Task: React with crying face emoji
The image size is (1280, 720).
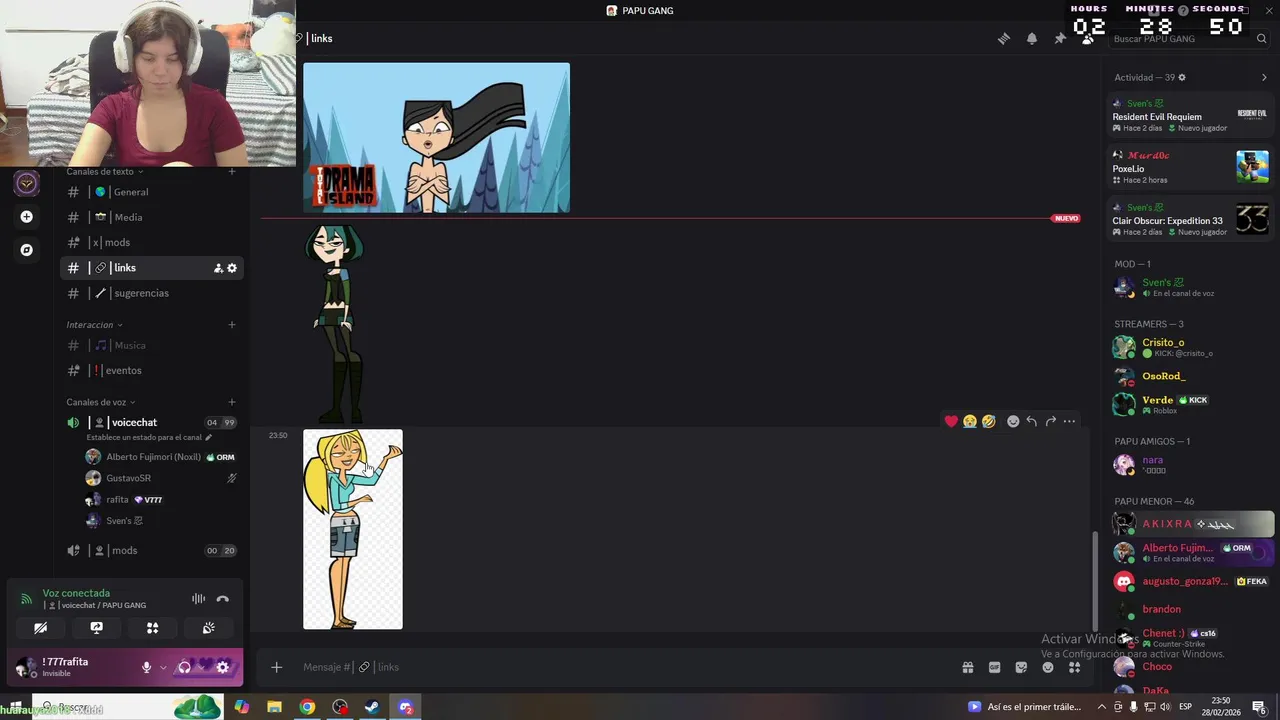Action: pos(970,421)
